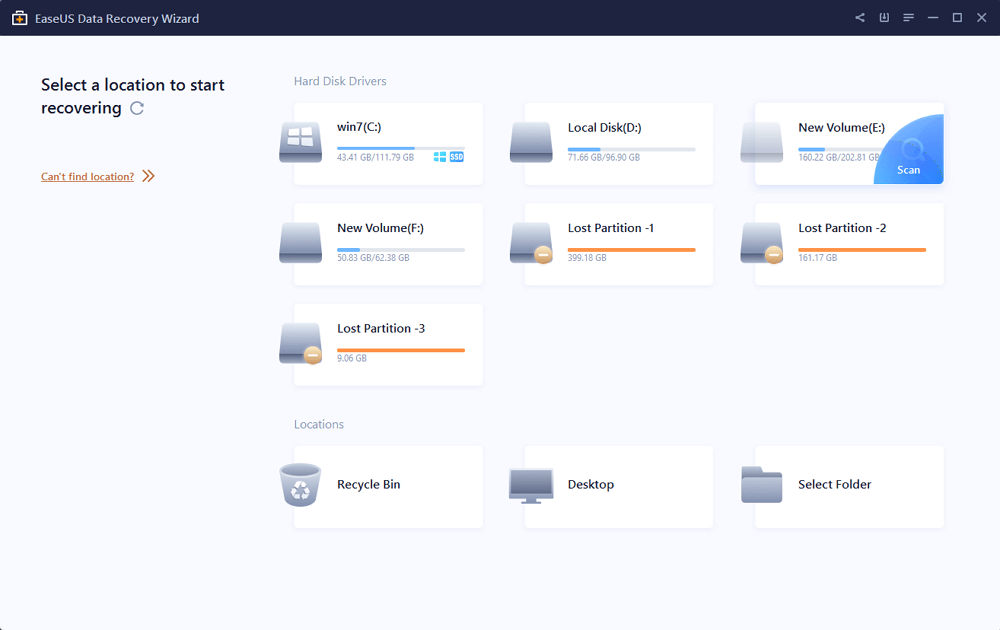Click the '161.17 GB' size text
1000x630 pixels.
818,258
